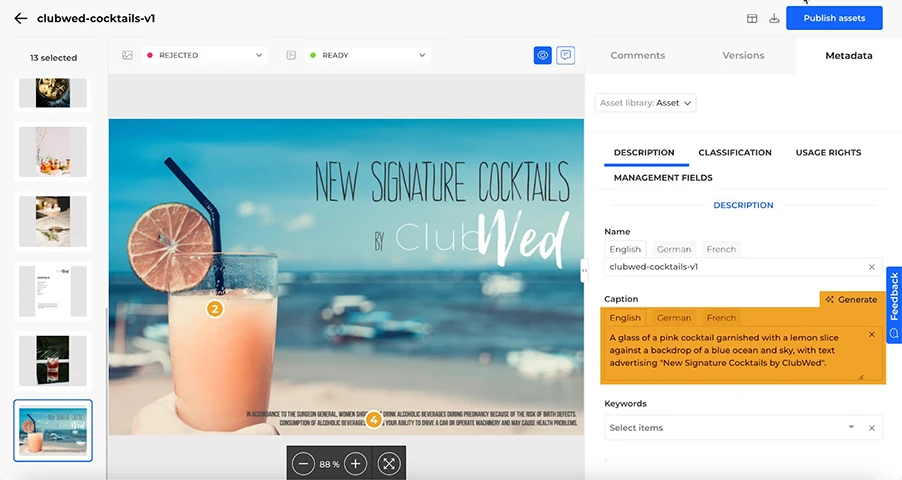Zoom in with the plus button
902x480 pixels.
click(x=356, y=464)
